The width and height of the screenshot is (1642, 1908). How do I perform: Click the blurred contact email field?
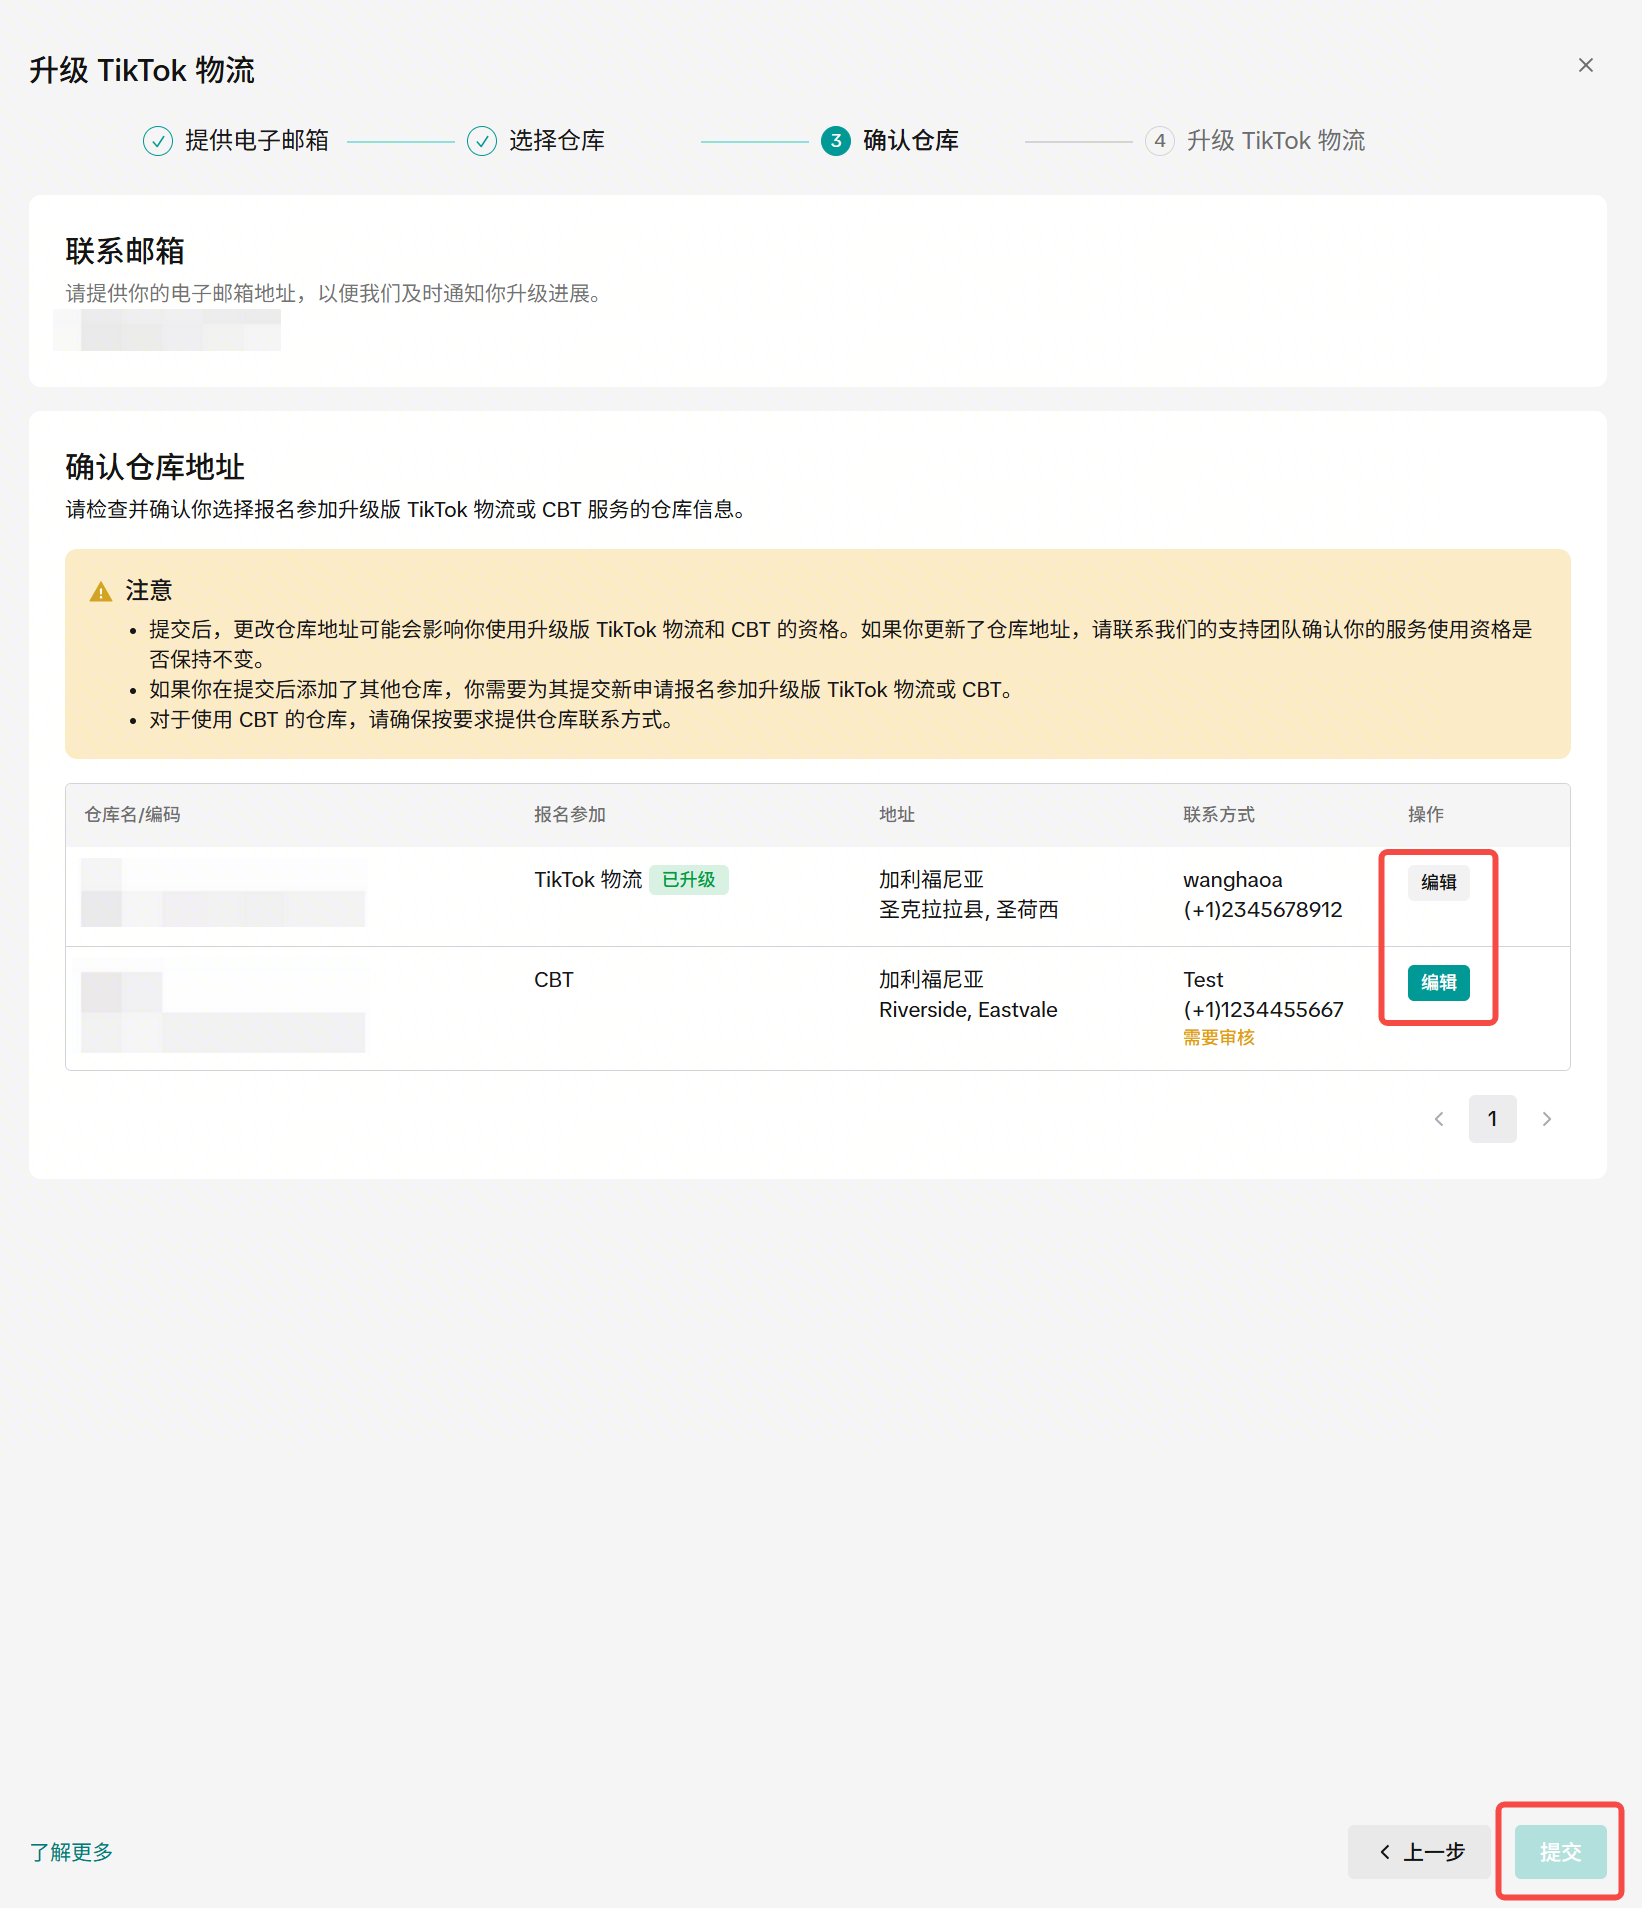coord(167,330)
